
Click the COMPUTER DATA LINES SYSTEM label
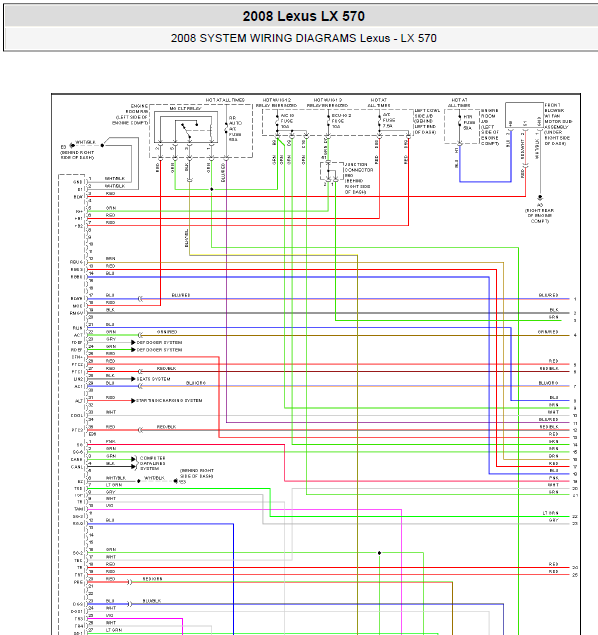[152, 463]
